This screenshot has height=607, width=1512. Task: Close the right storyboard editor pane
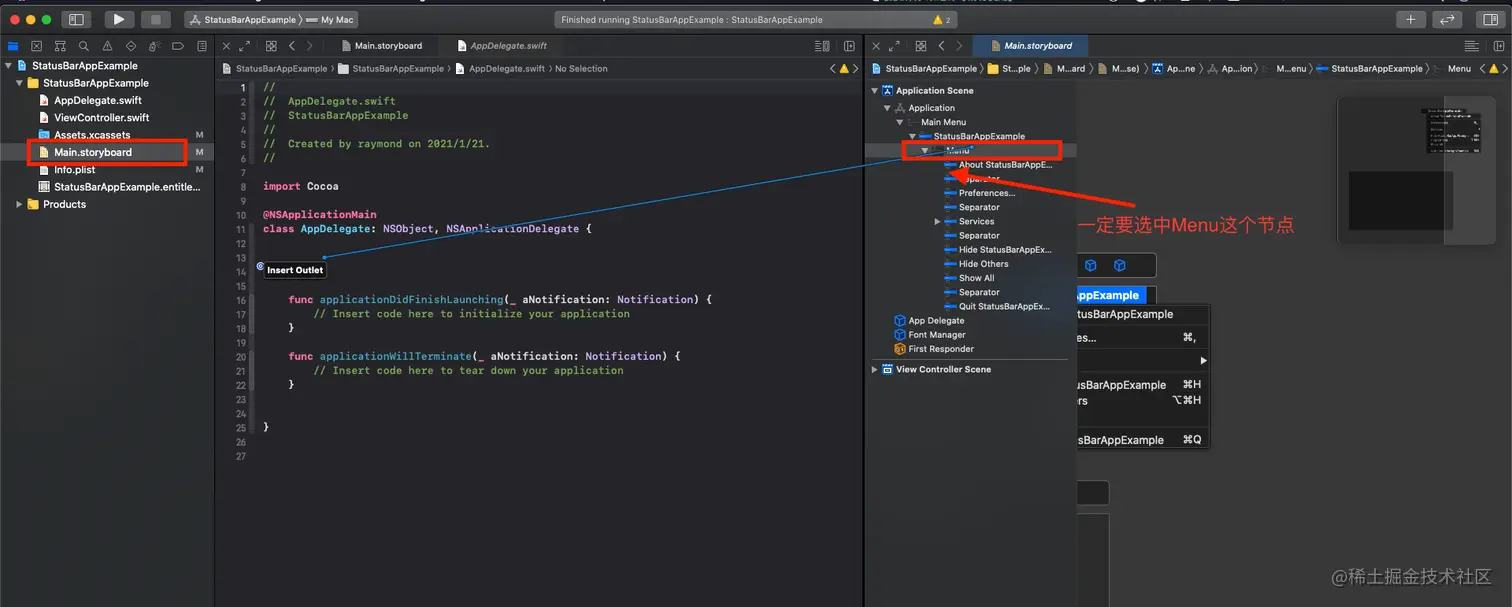876,46
